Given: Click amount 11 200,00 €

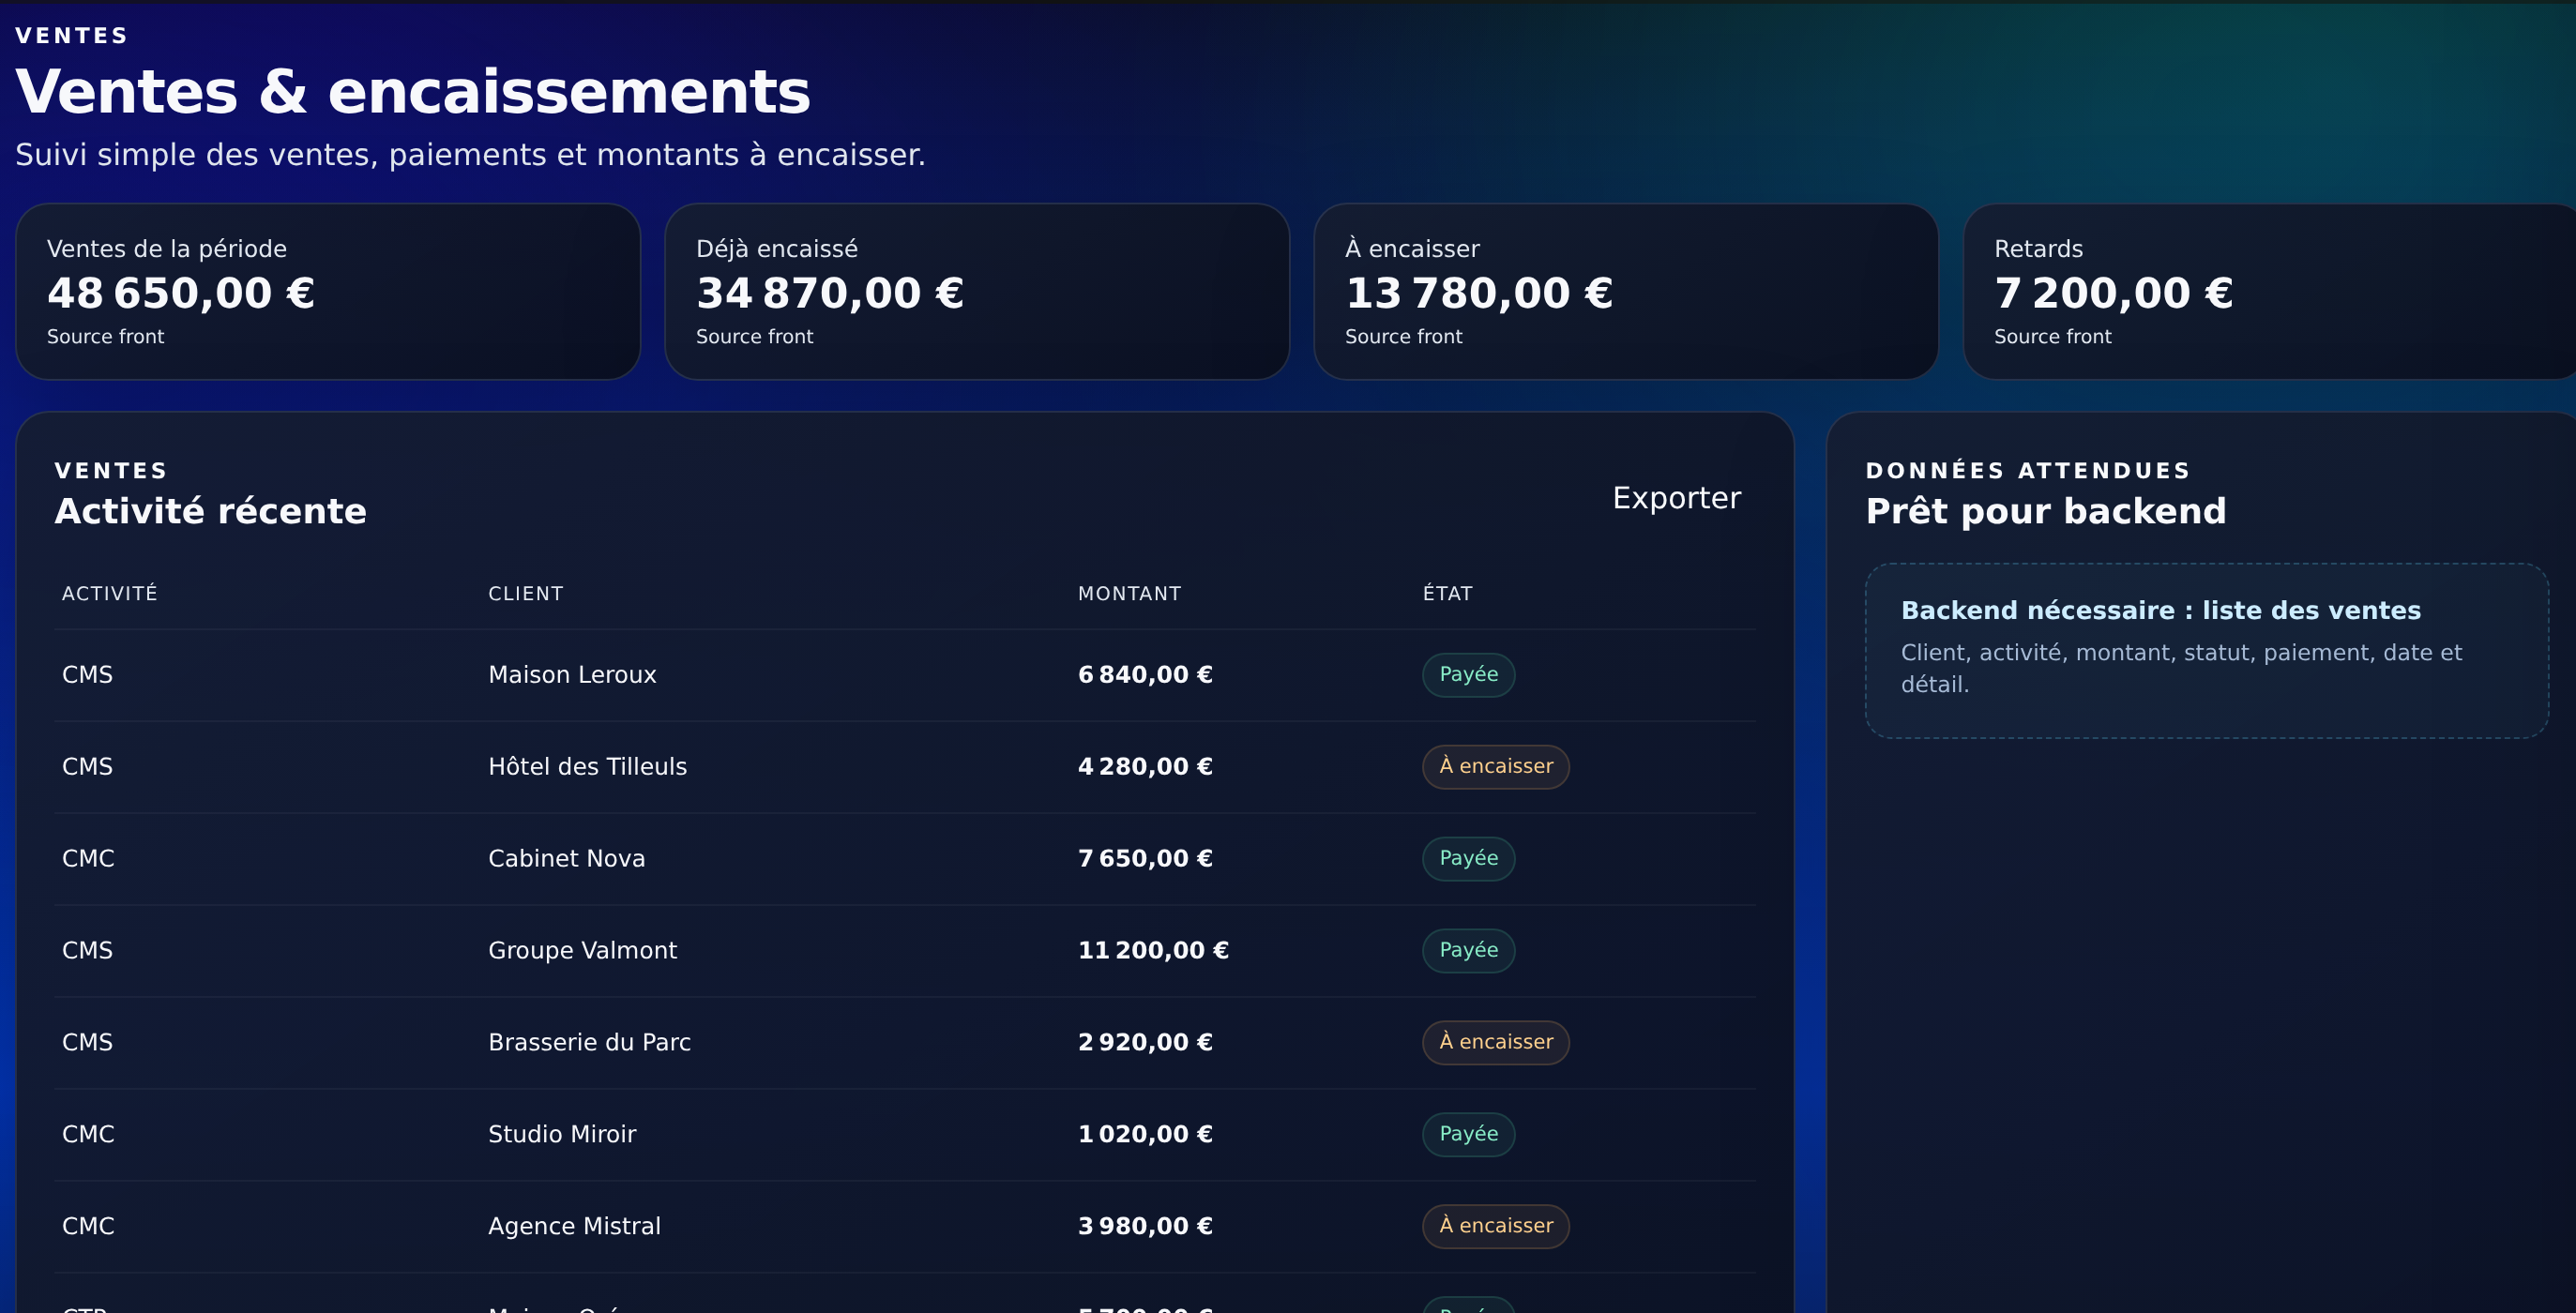Looking at the screenshot, I should (1153, 951).
